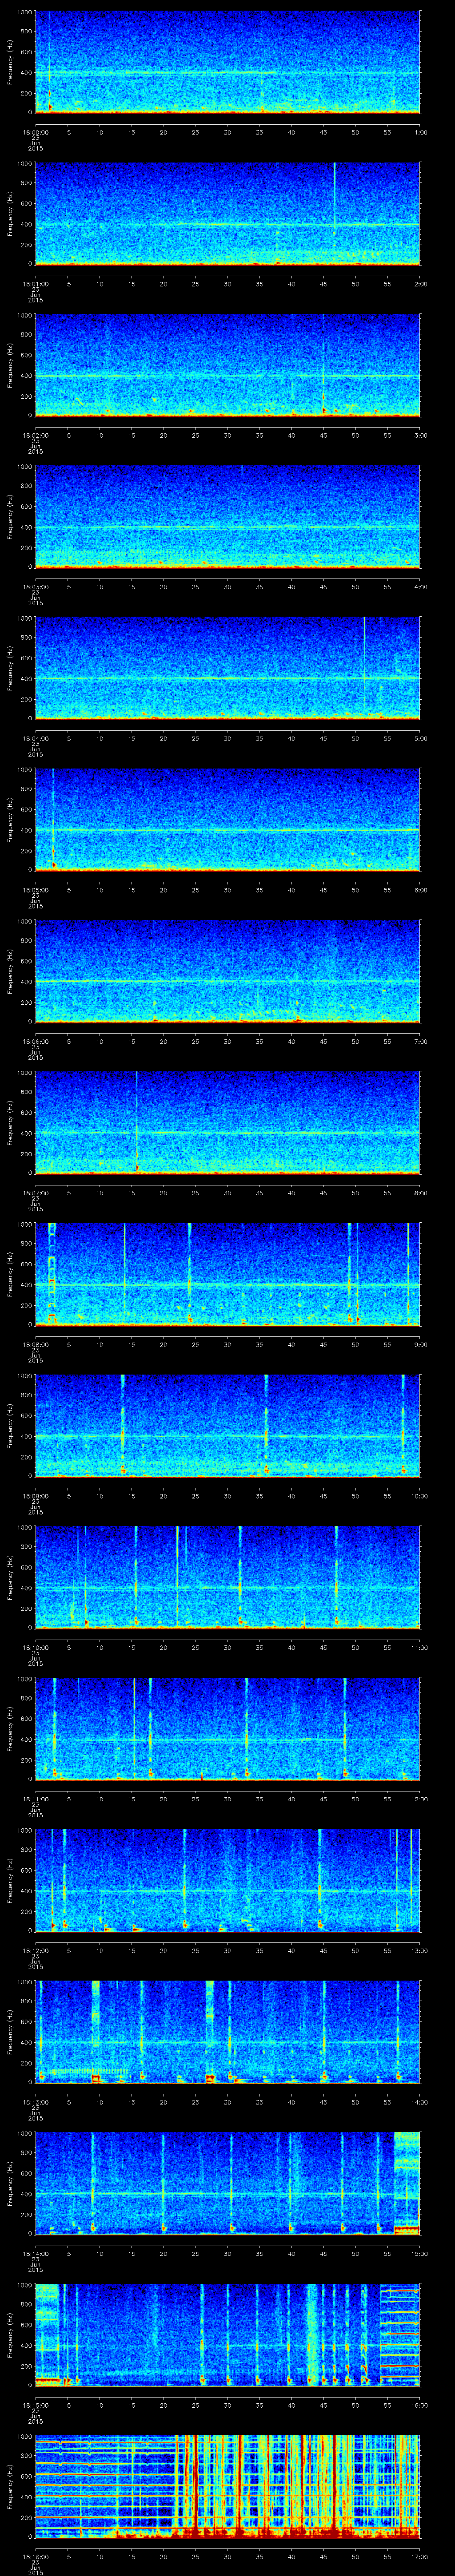455x2576 pixels.
Task: Pick the '18:15:00' start time label
Action: [x=35, y=2405]
